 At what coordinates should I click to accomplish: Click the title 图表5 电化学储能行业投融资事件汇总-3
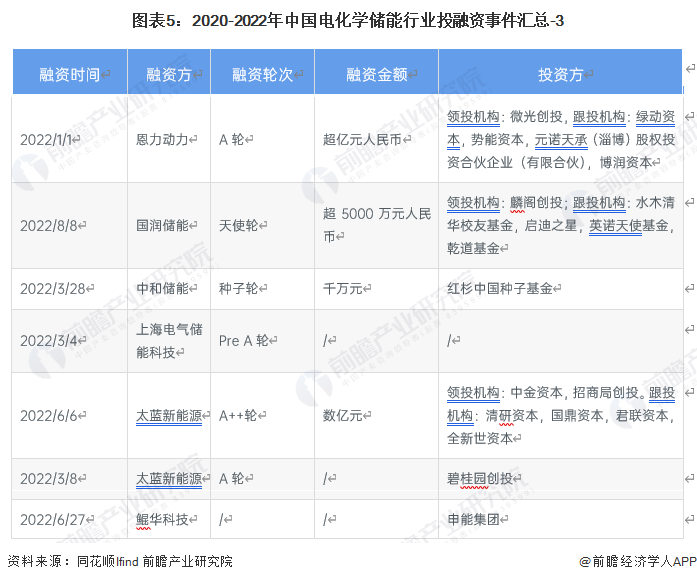tap(348, 20)
